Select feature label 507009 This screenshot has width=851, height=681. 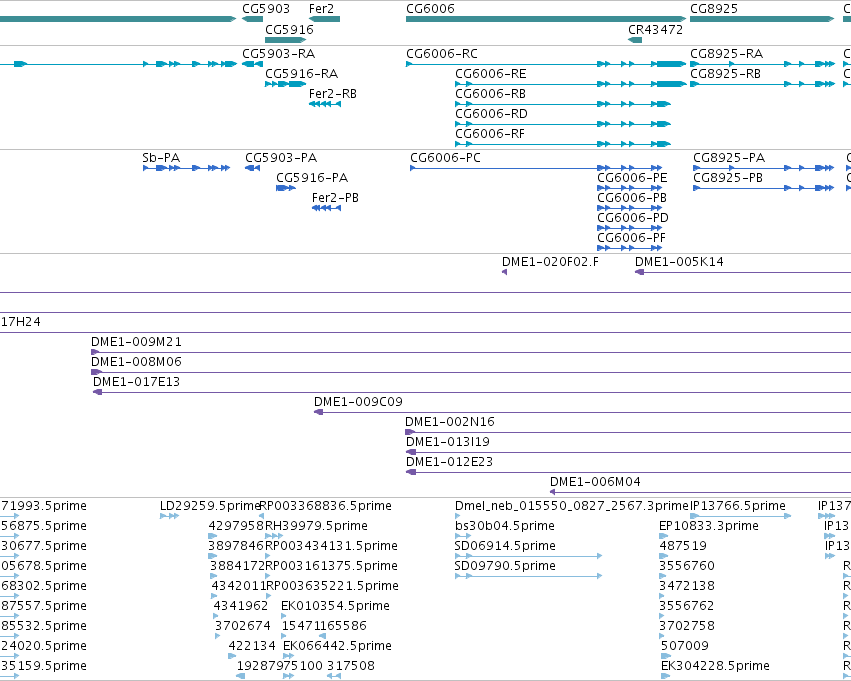point(685,646)
